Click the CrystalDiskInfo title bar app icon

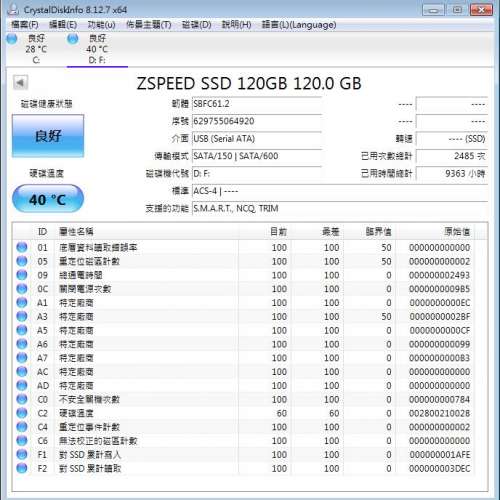tap(13, 9)
